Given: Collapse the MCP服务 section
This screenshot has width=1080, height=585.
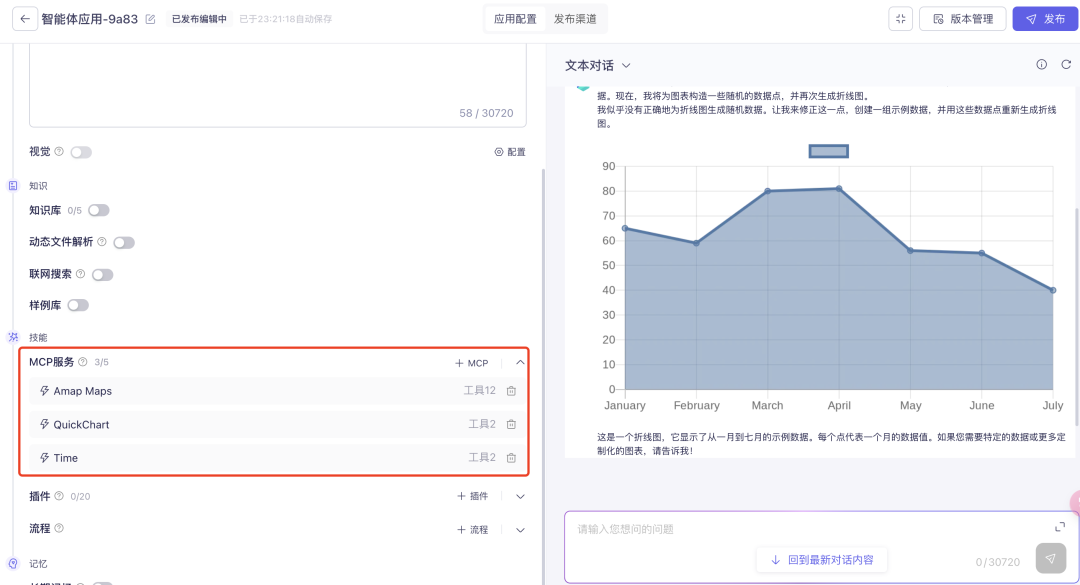Looking at the screenshot, I should click(x=520, y=363).
